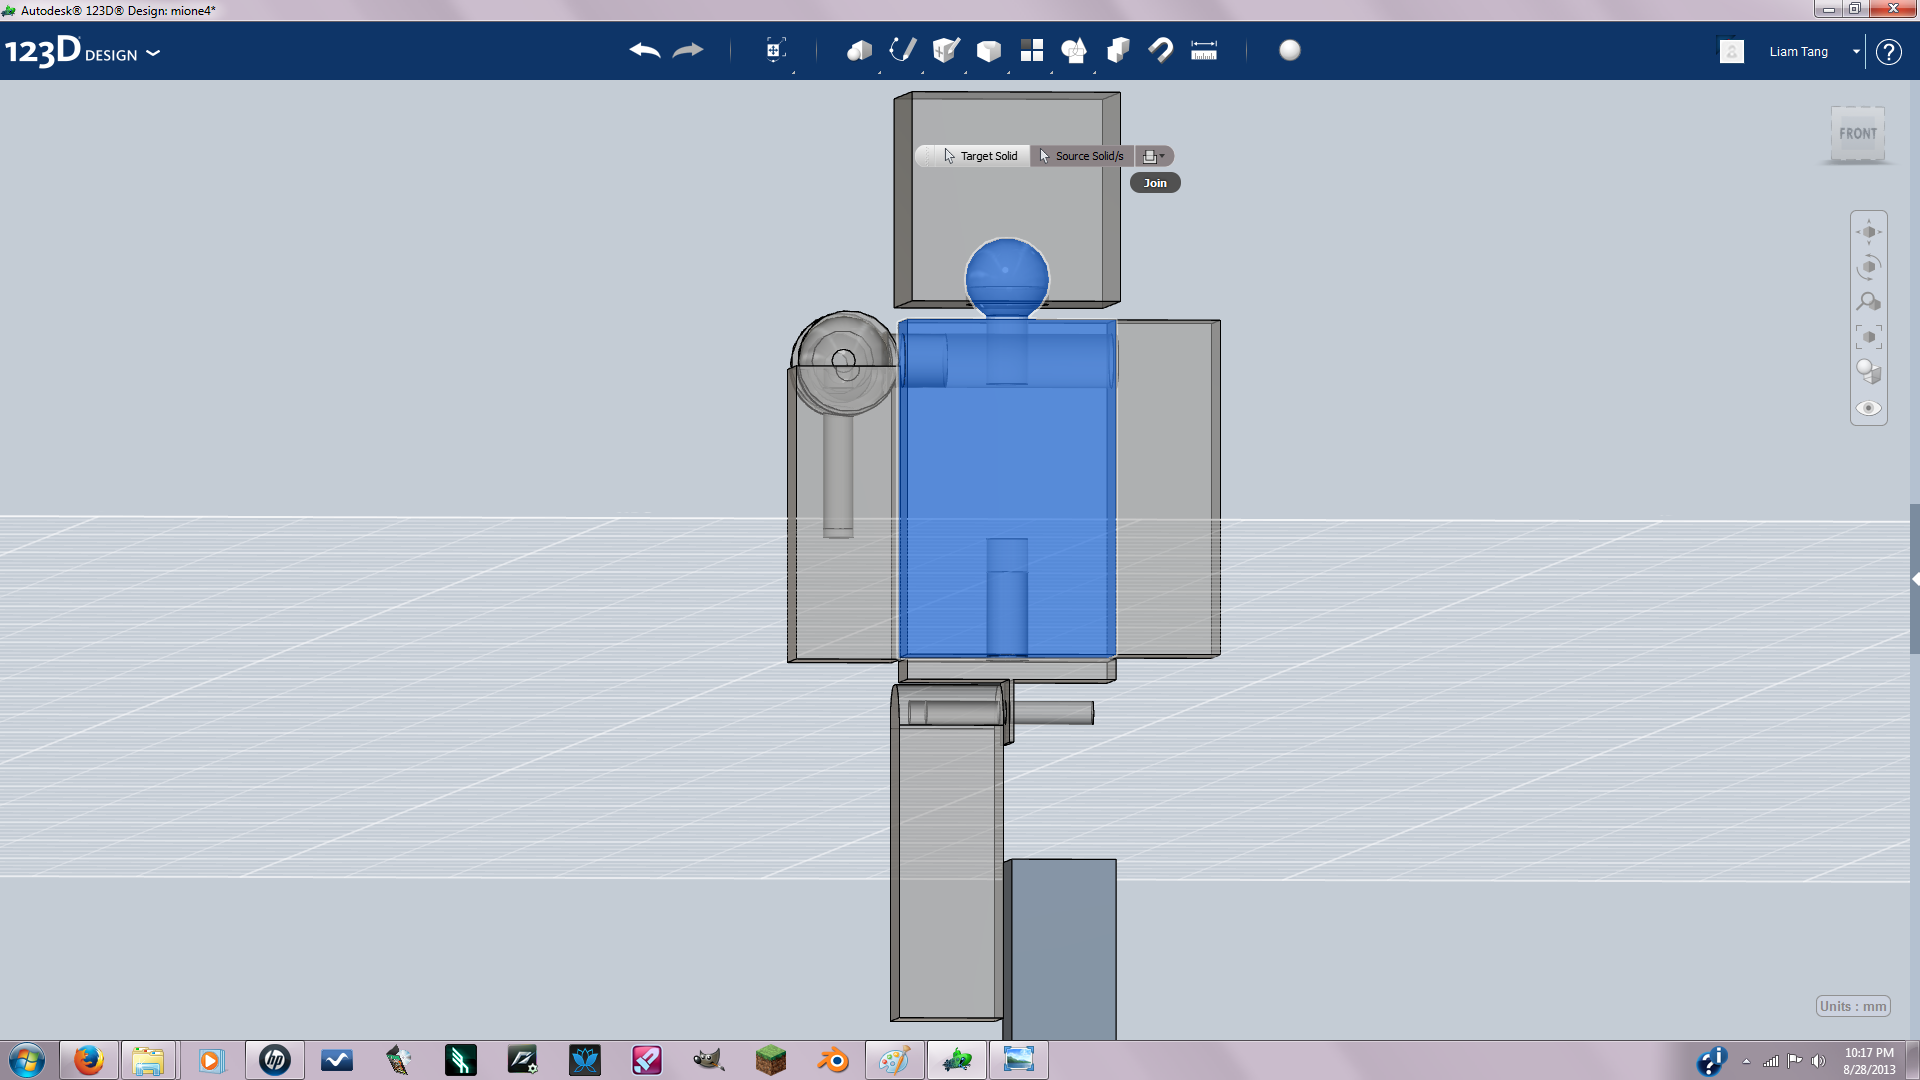Open the Primitives tool menu
This screenshot has width=1920, height=1080.
pyautogui.click(x=860, y=51)
